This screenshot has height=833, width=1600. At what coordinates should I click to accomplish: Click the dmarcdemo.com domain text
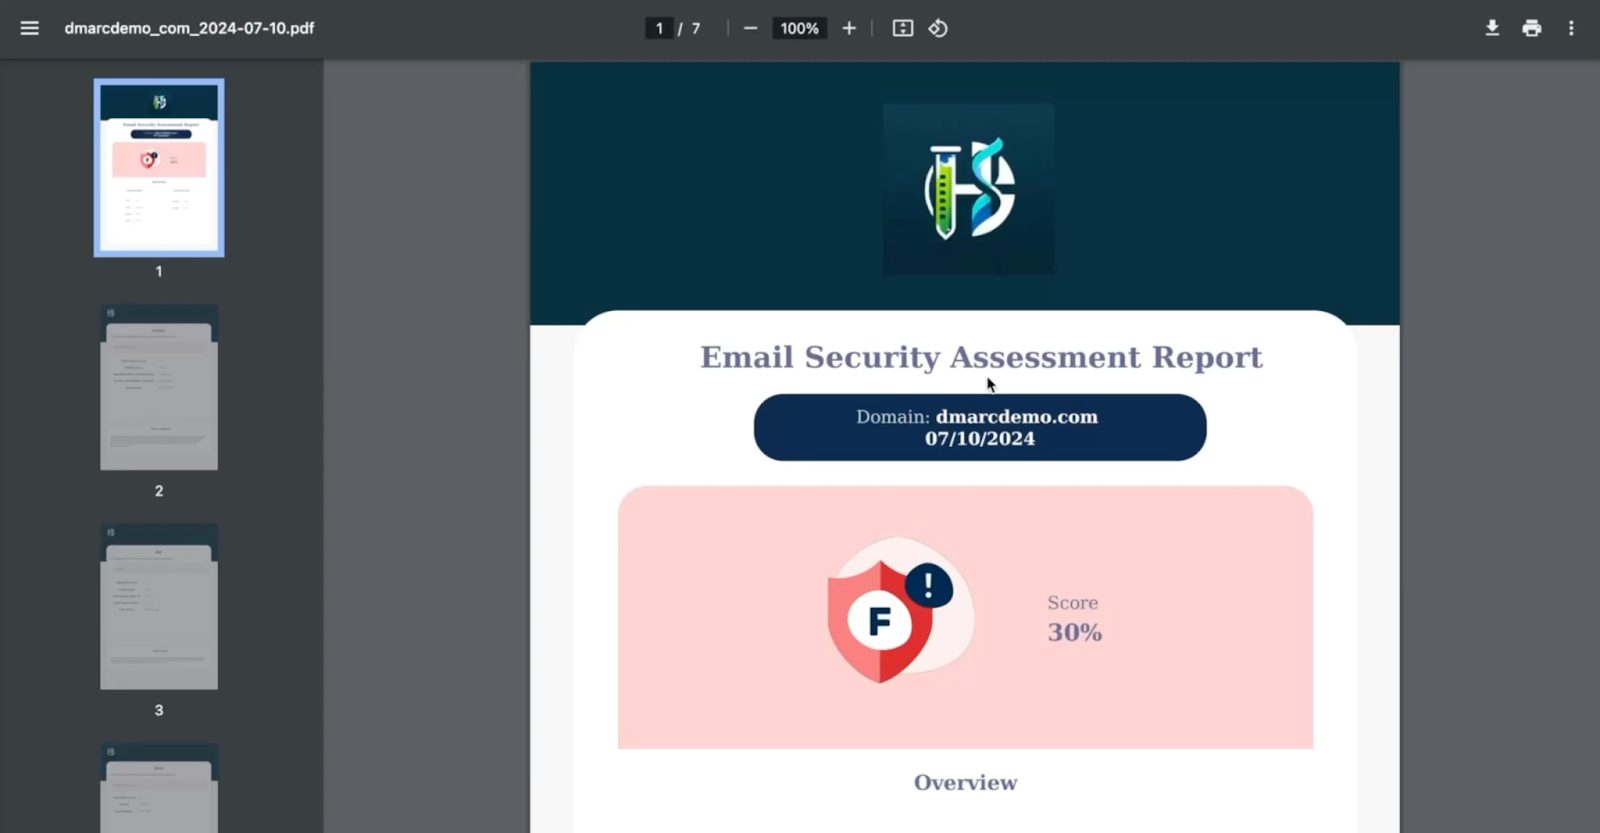click(1016, 417)
